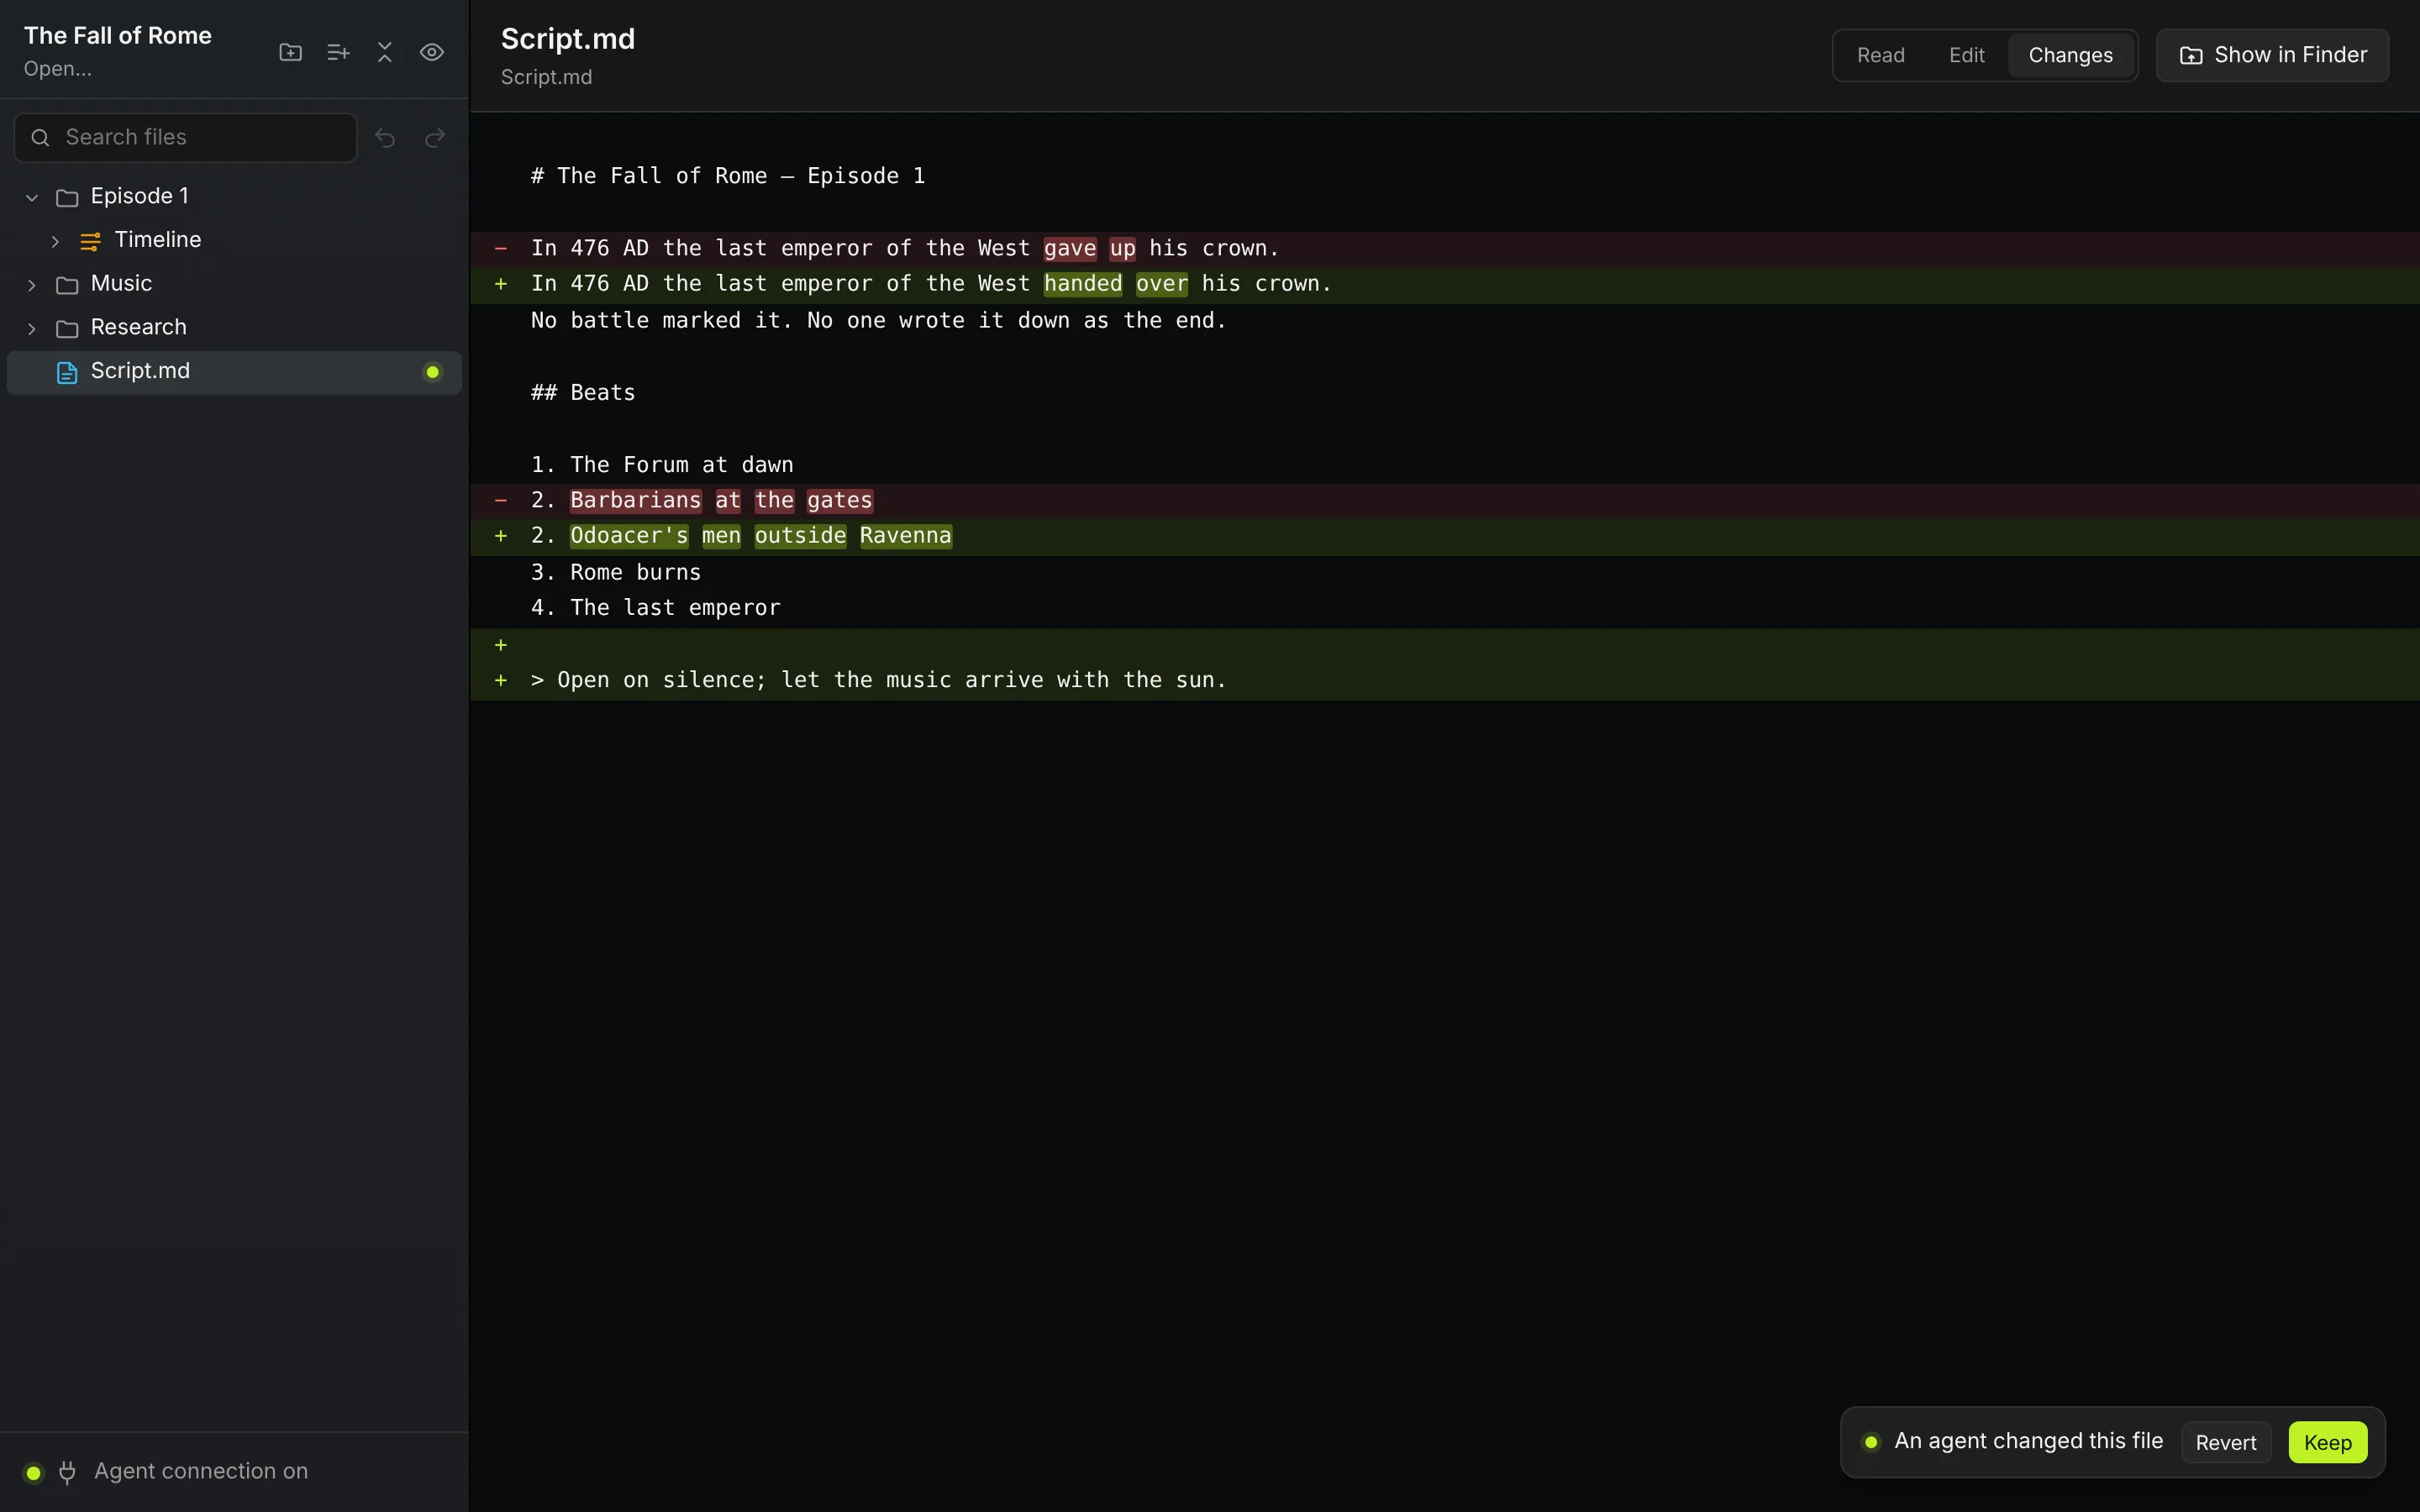This screenshot has height=1512, width=2420.
Task: Click added 'handed over' highlighted line
Action: click(1444, 284)
